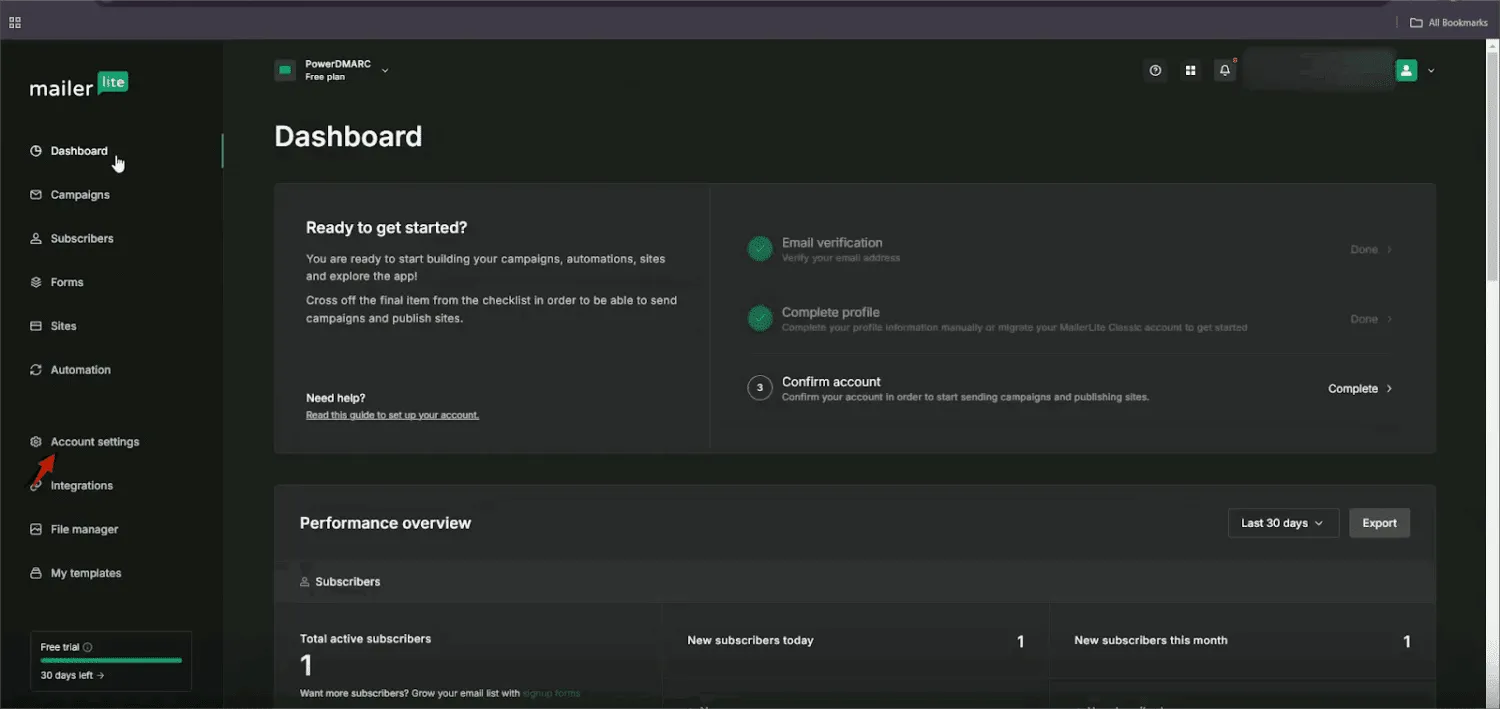Open Account settings
Screen dimensions: 1500x709
(x=95, y=442)
